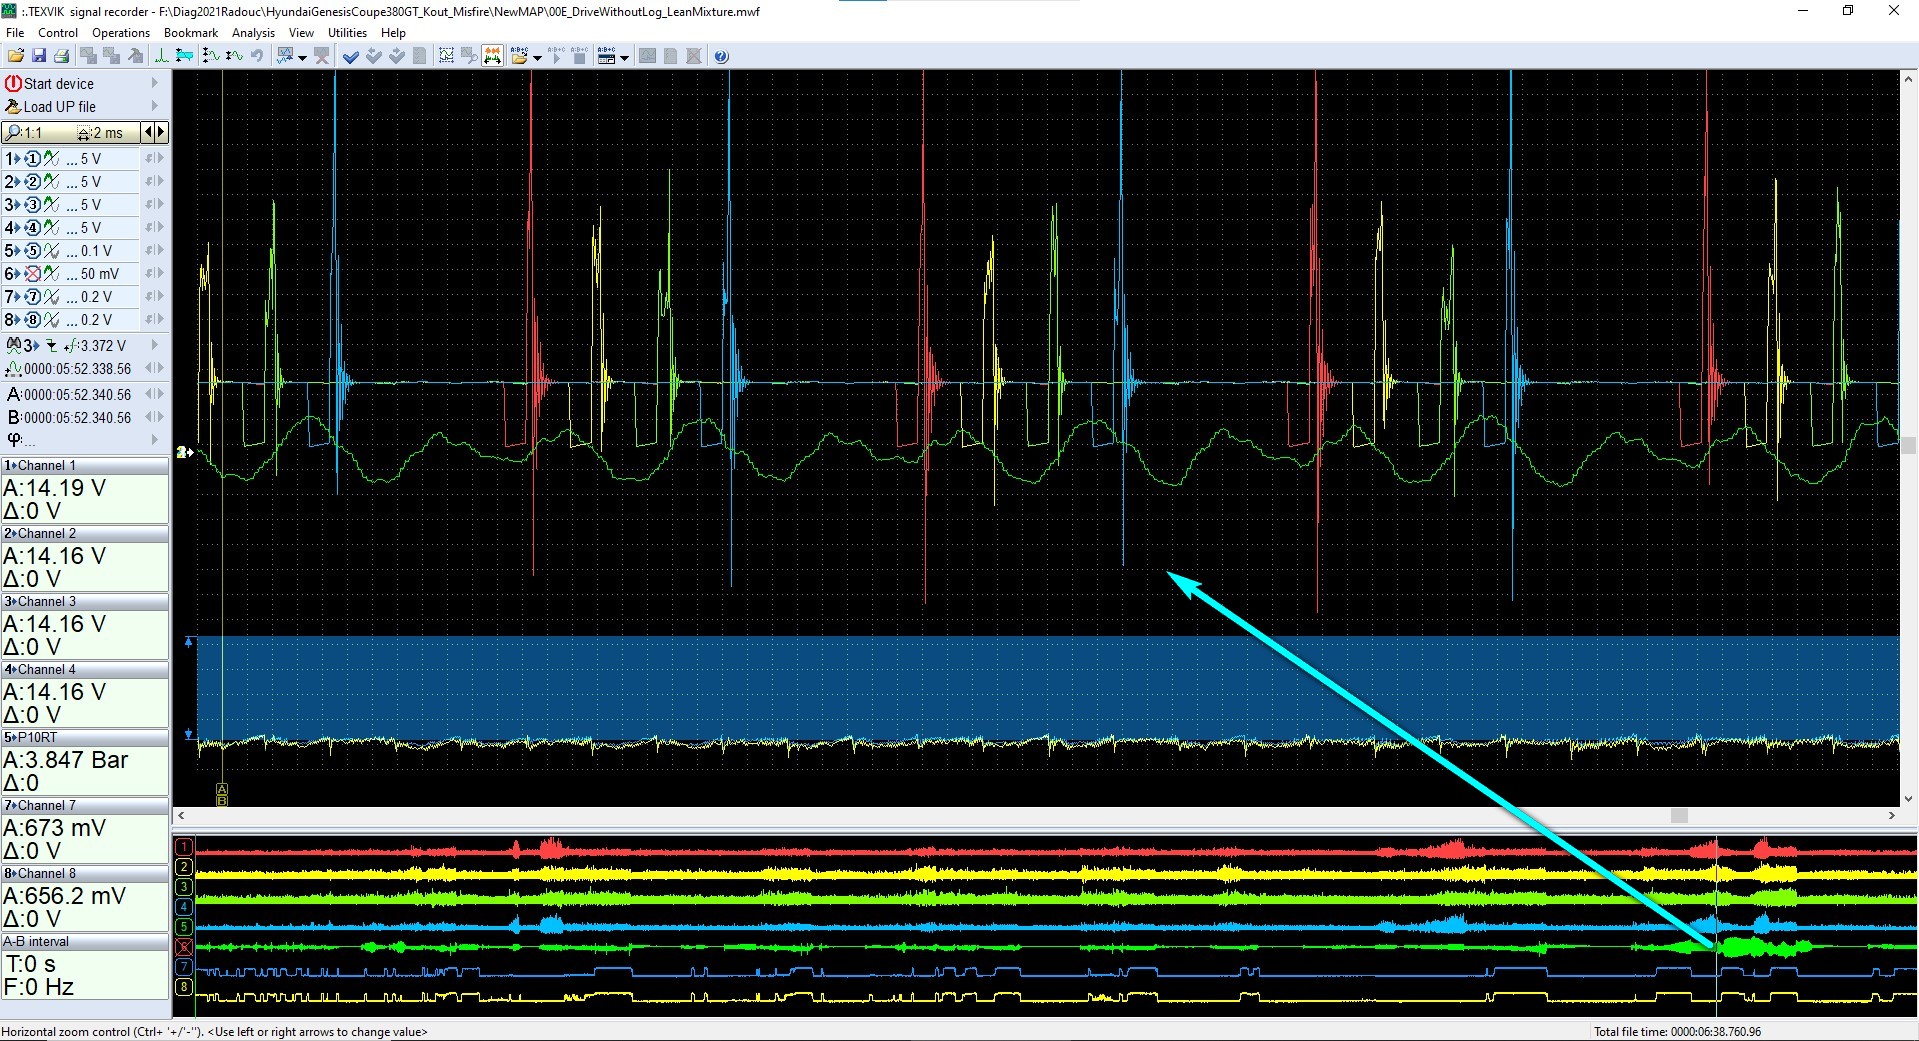Screen dimensions: 1919x1041
Task: Open help with the question mark icon
Action: click(721, 56)
